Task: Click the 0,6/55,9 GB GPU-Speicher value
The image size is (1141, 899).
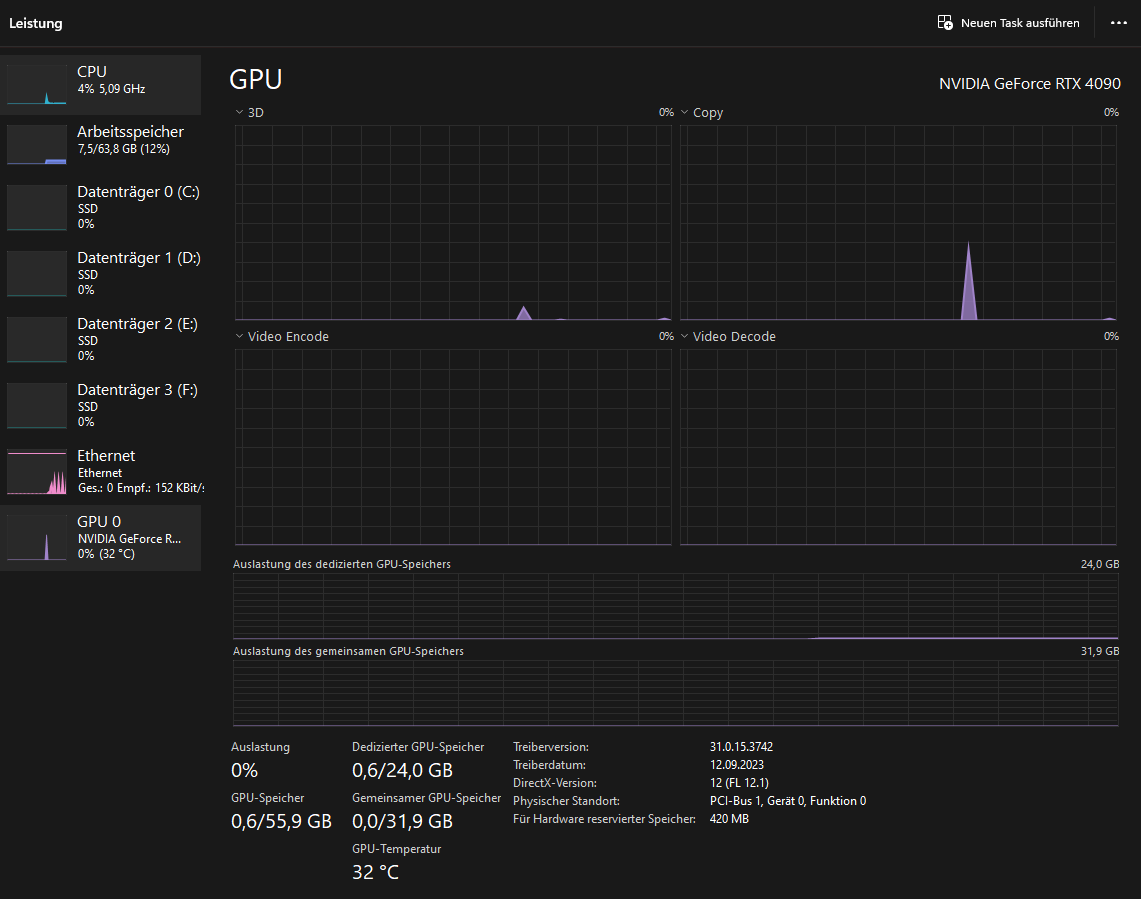Action: click(x=282, y=821)
